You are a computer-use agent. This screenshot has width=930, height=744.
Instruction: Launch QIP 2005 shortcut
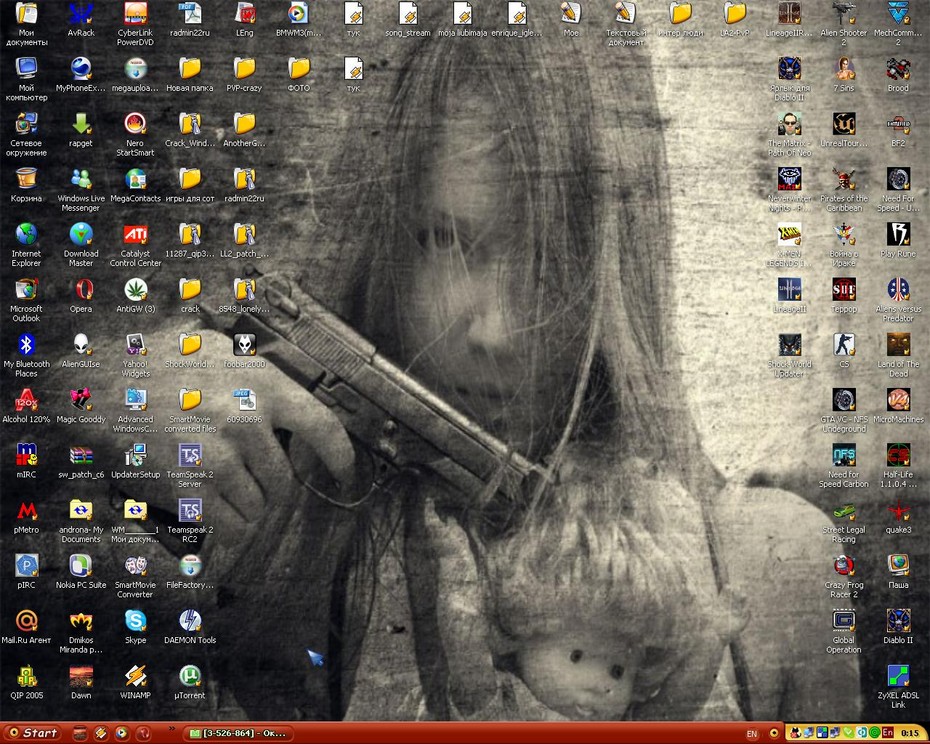pyautogui.click(x=26, y=682)
